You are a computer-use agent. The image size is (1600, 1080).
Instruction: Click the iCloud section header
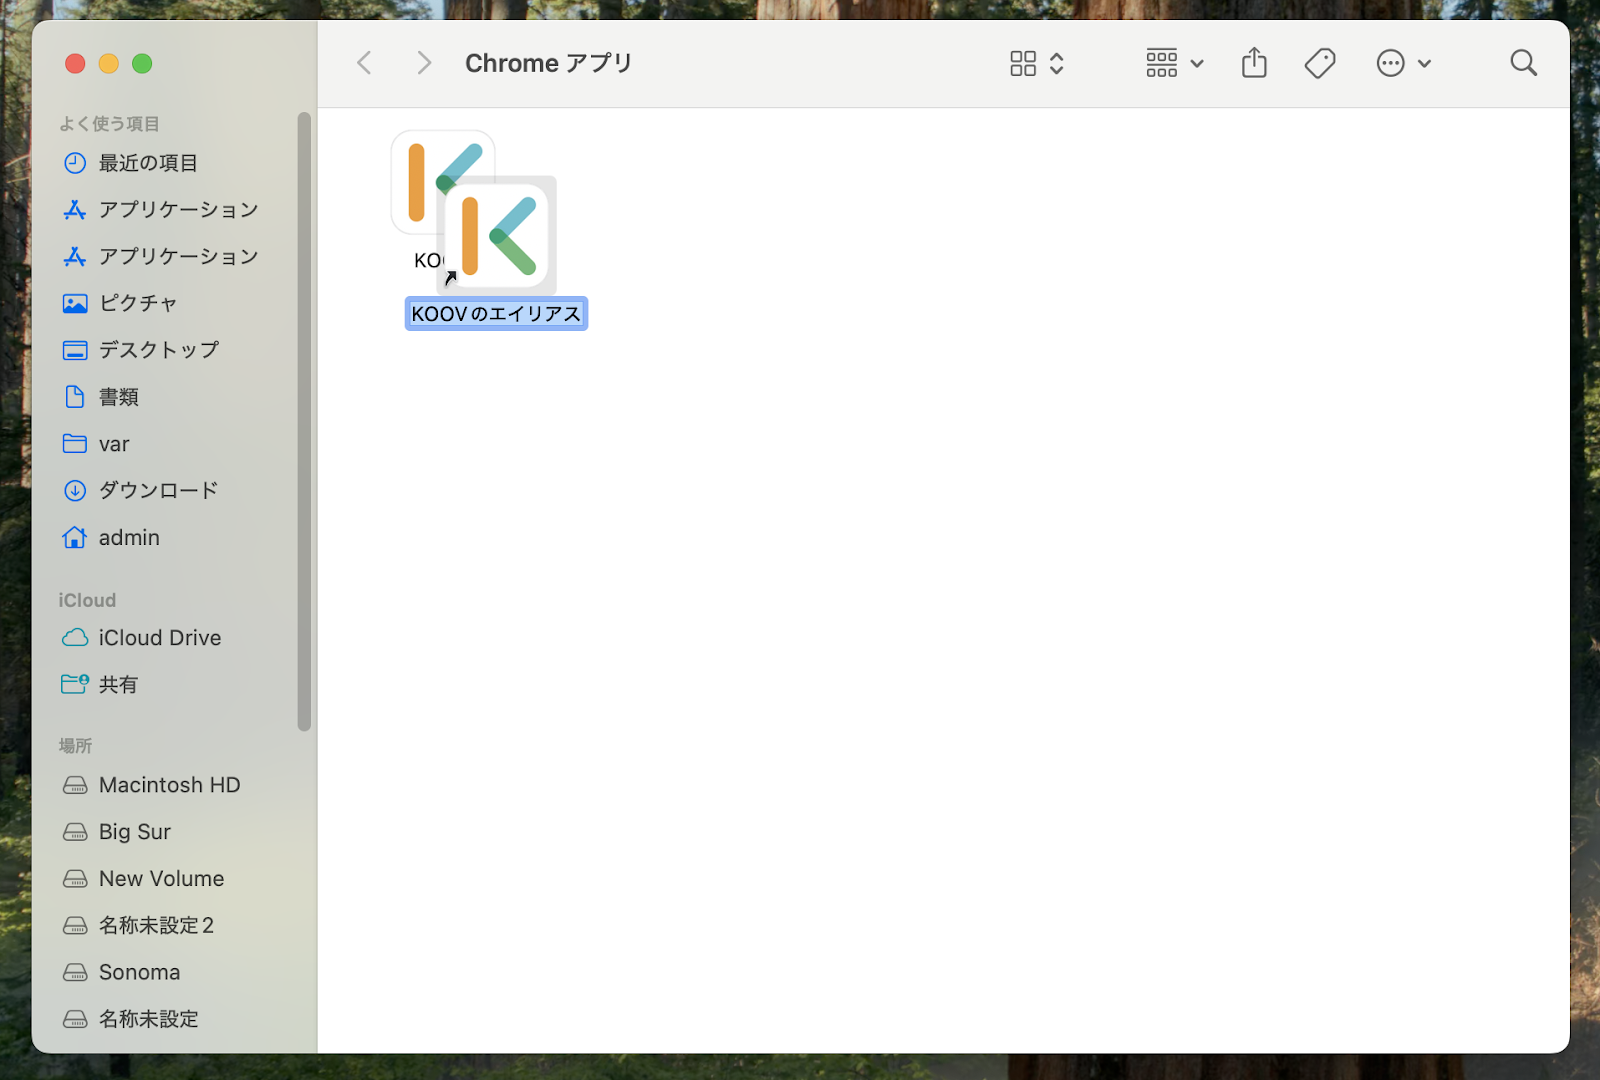[87, 600]
